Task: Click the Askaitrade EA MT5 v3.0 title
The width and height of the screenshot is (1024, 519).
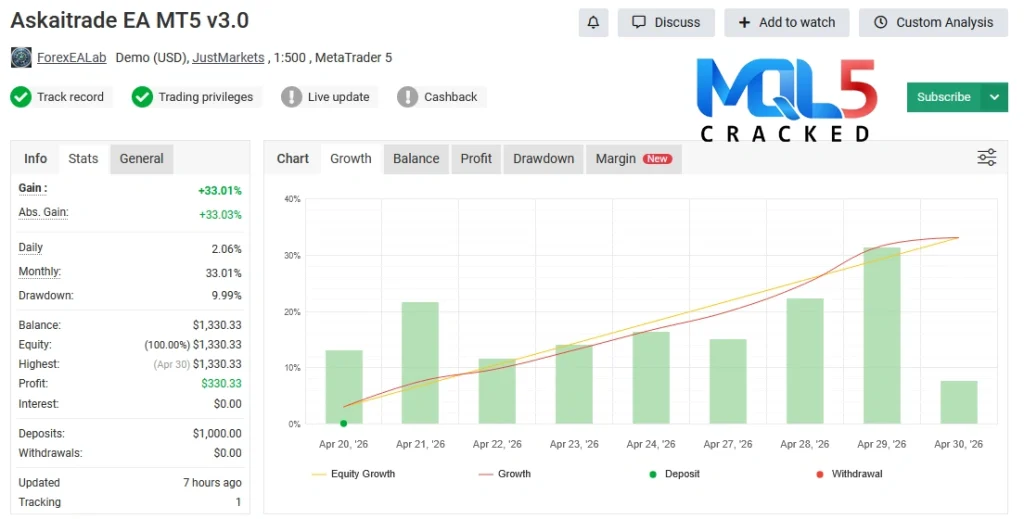Action: click(x=130, y=20)
